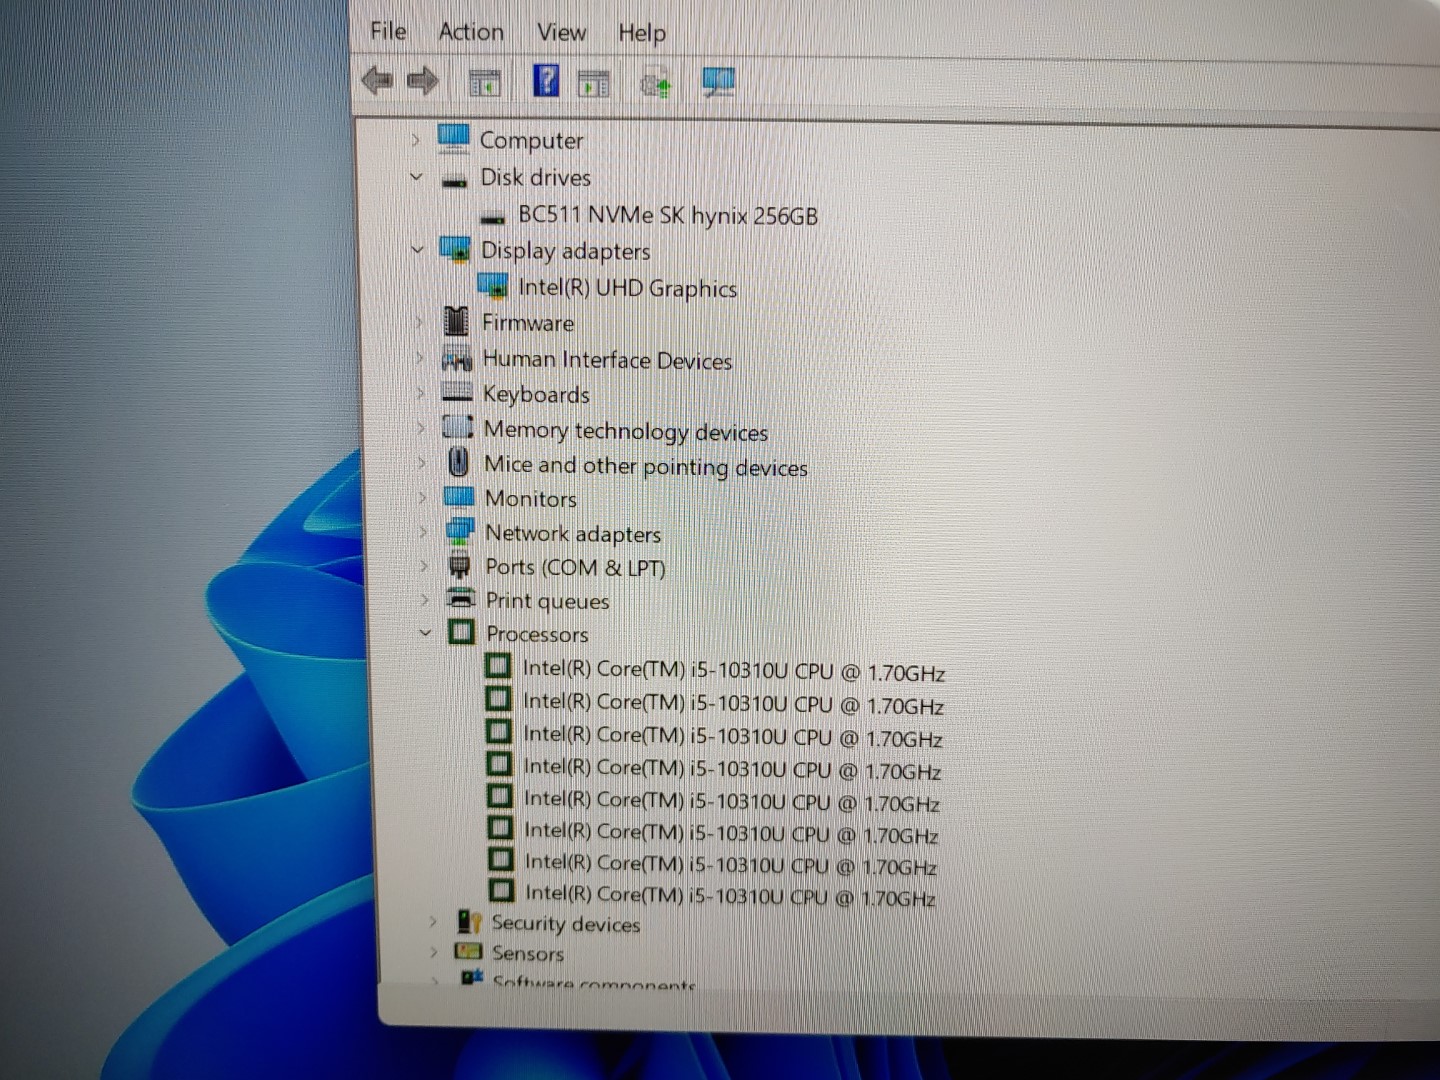Select the Disk drives label
Image resolution: width=1440 pixels, height=1080 pixels.
[x=535, y=177]
